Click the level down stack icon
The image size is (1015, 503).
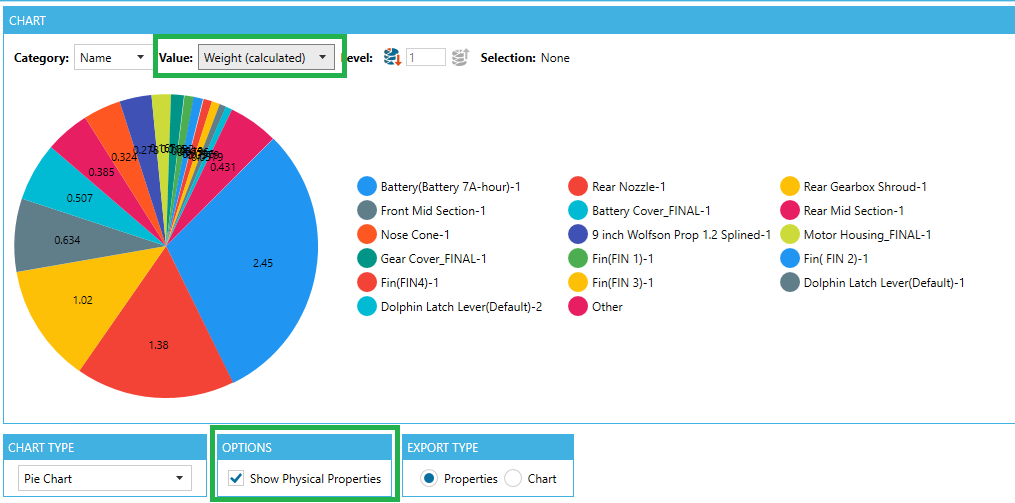[x=393, y=58]
